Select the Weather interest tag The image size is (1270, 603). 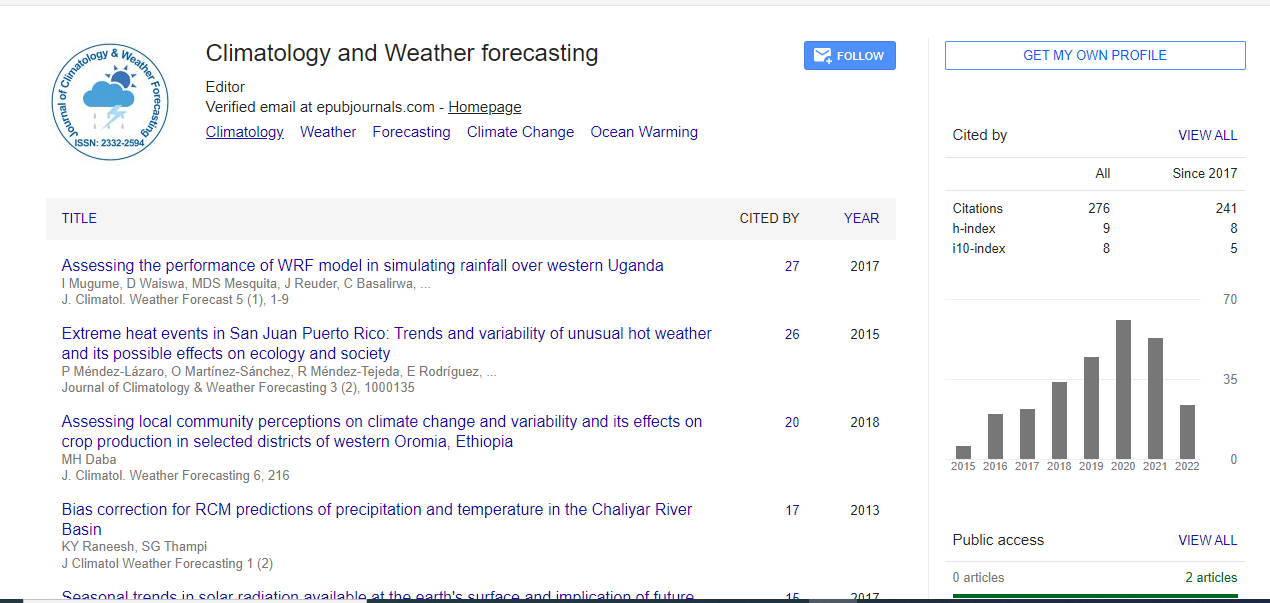click(x=328, y=132)
